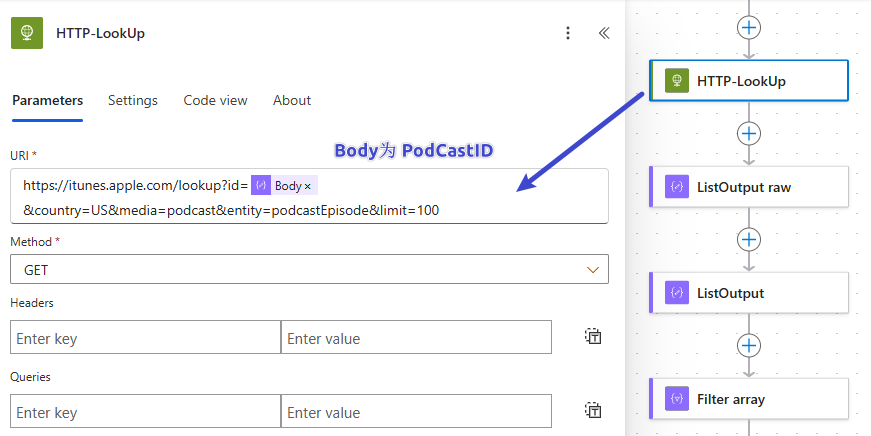The height and width of the screenshot is (436, 871).
Task: Click the Queries key input field
Action: click(x=145, y=412)
